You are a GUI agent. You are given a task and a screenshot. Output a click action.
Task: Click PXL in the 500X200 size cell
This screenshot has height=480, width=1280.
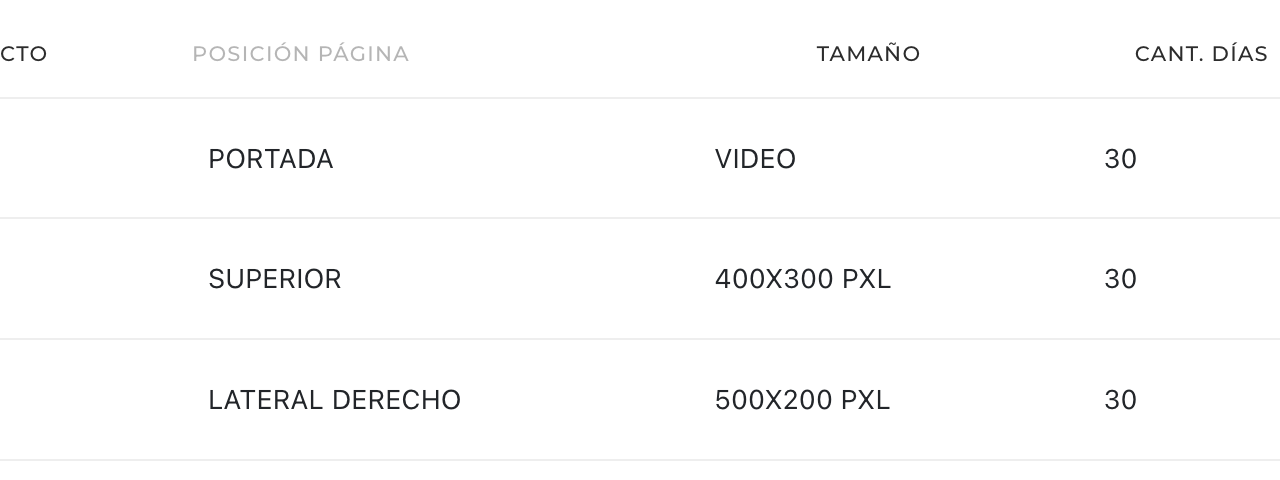point(865,400)
